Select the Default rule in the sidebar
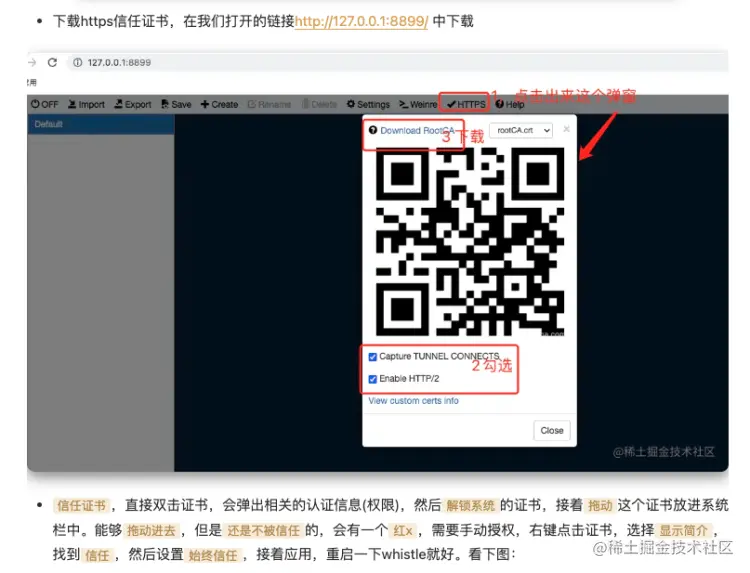This screenshot has width=750, height=573. [101, 124]
